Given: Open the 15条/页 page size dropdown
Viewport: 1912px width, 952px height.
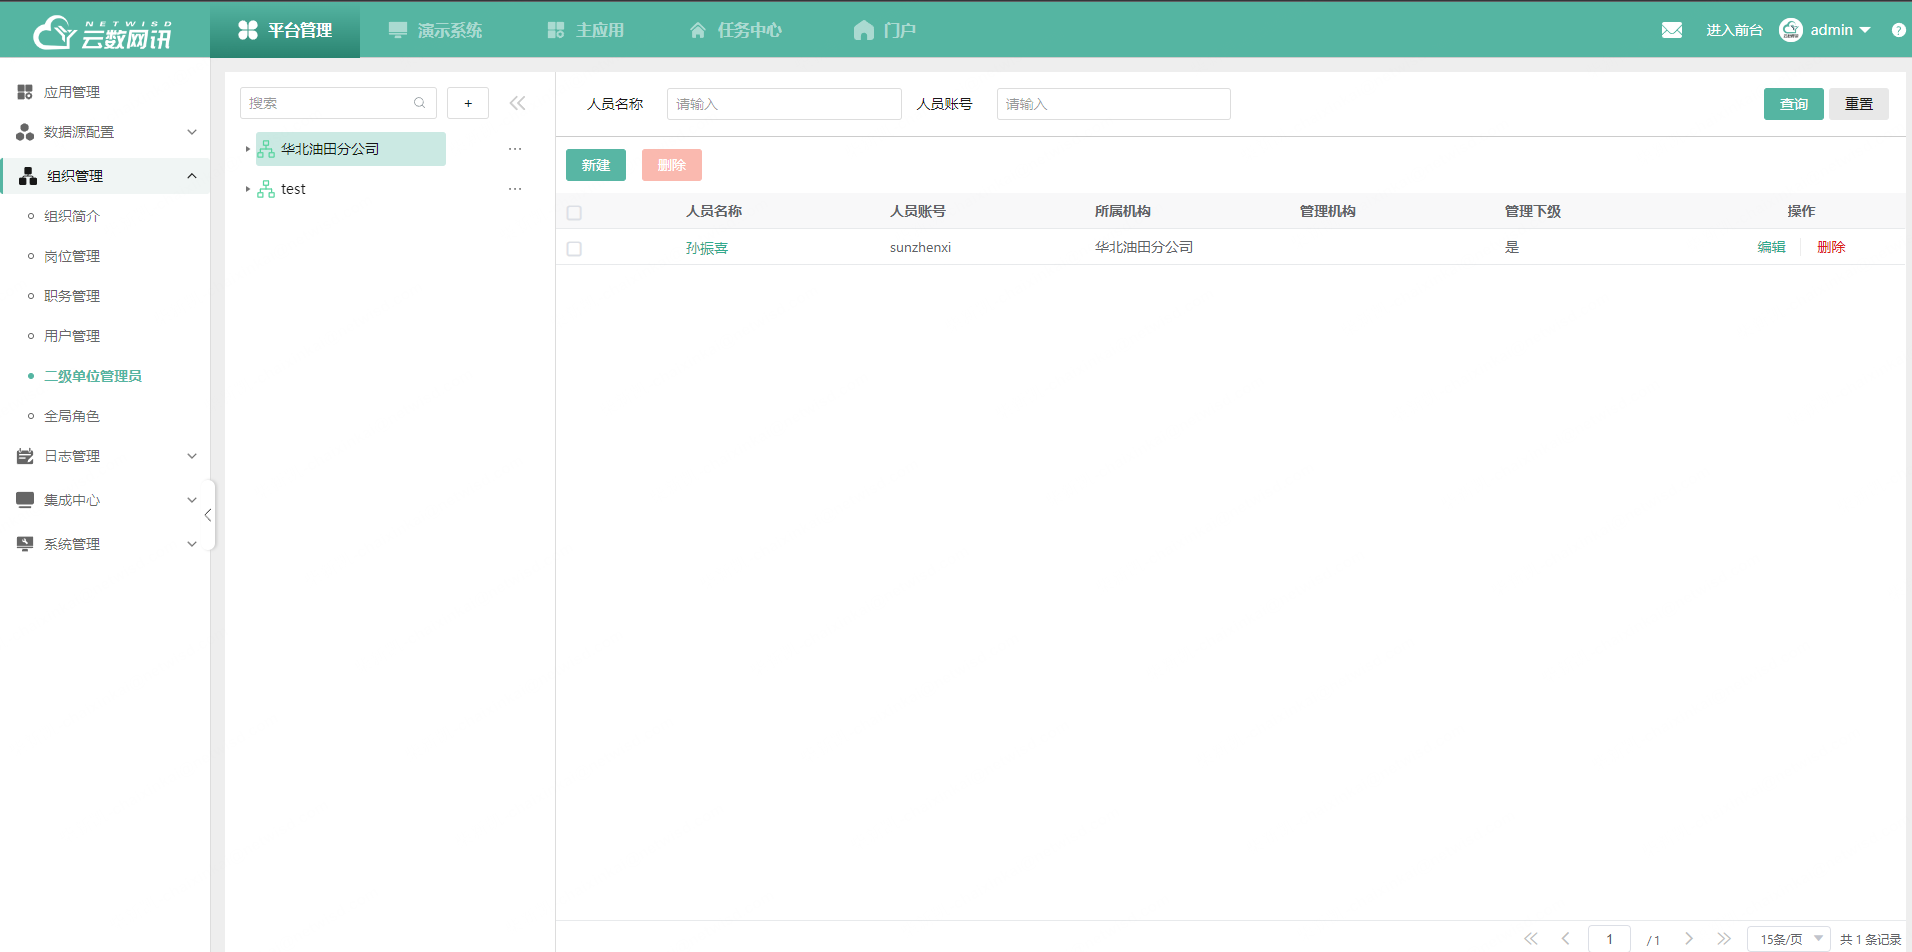Looking at the screenshot, I should tap(1789, 938).
